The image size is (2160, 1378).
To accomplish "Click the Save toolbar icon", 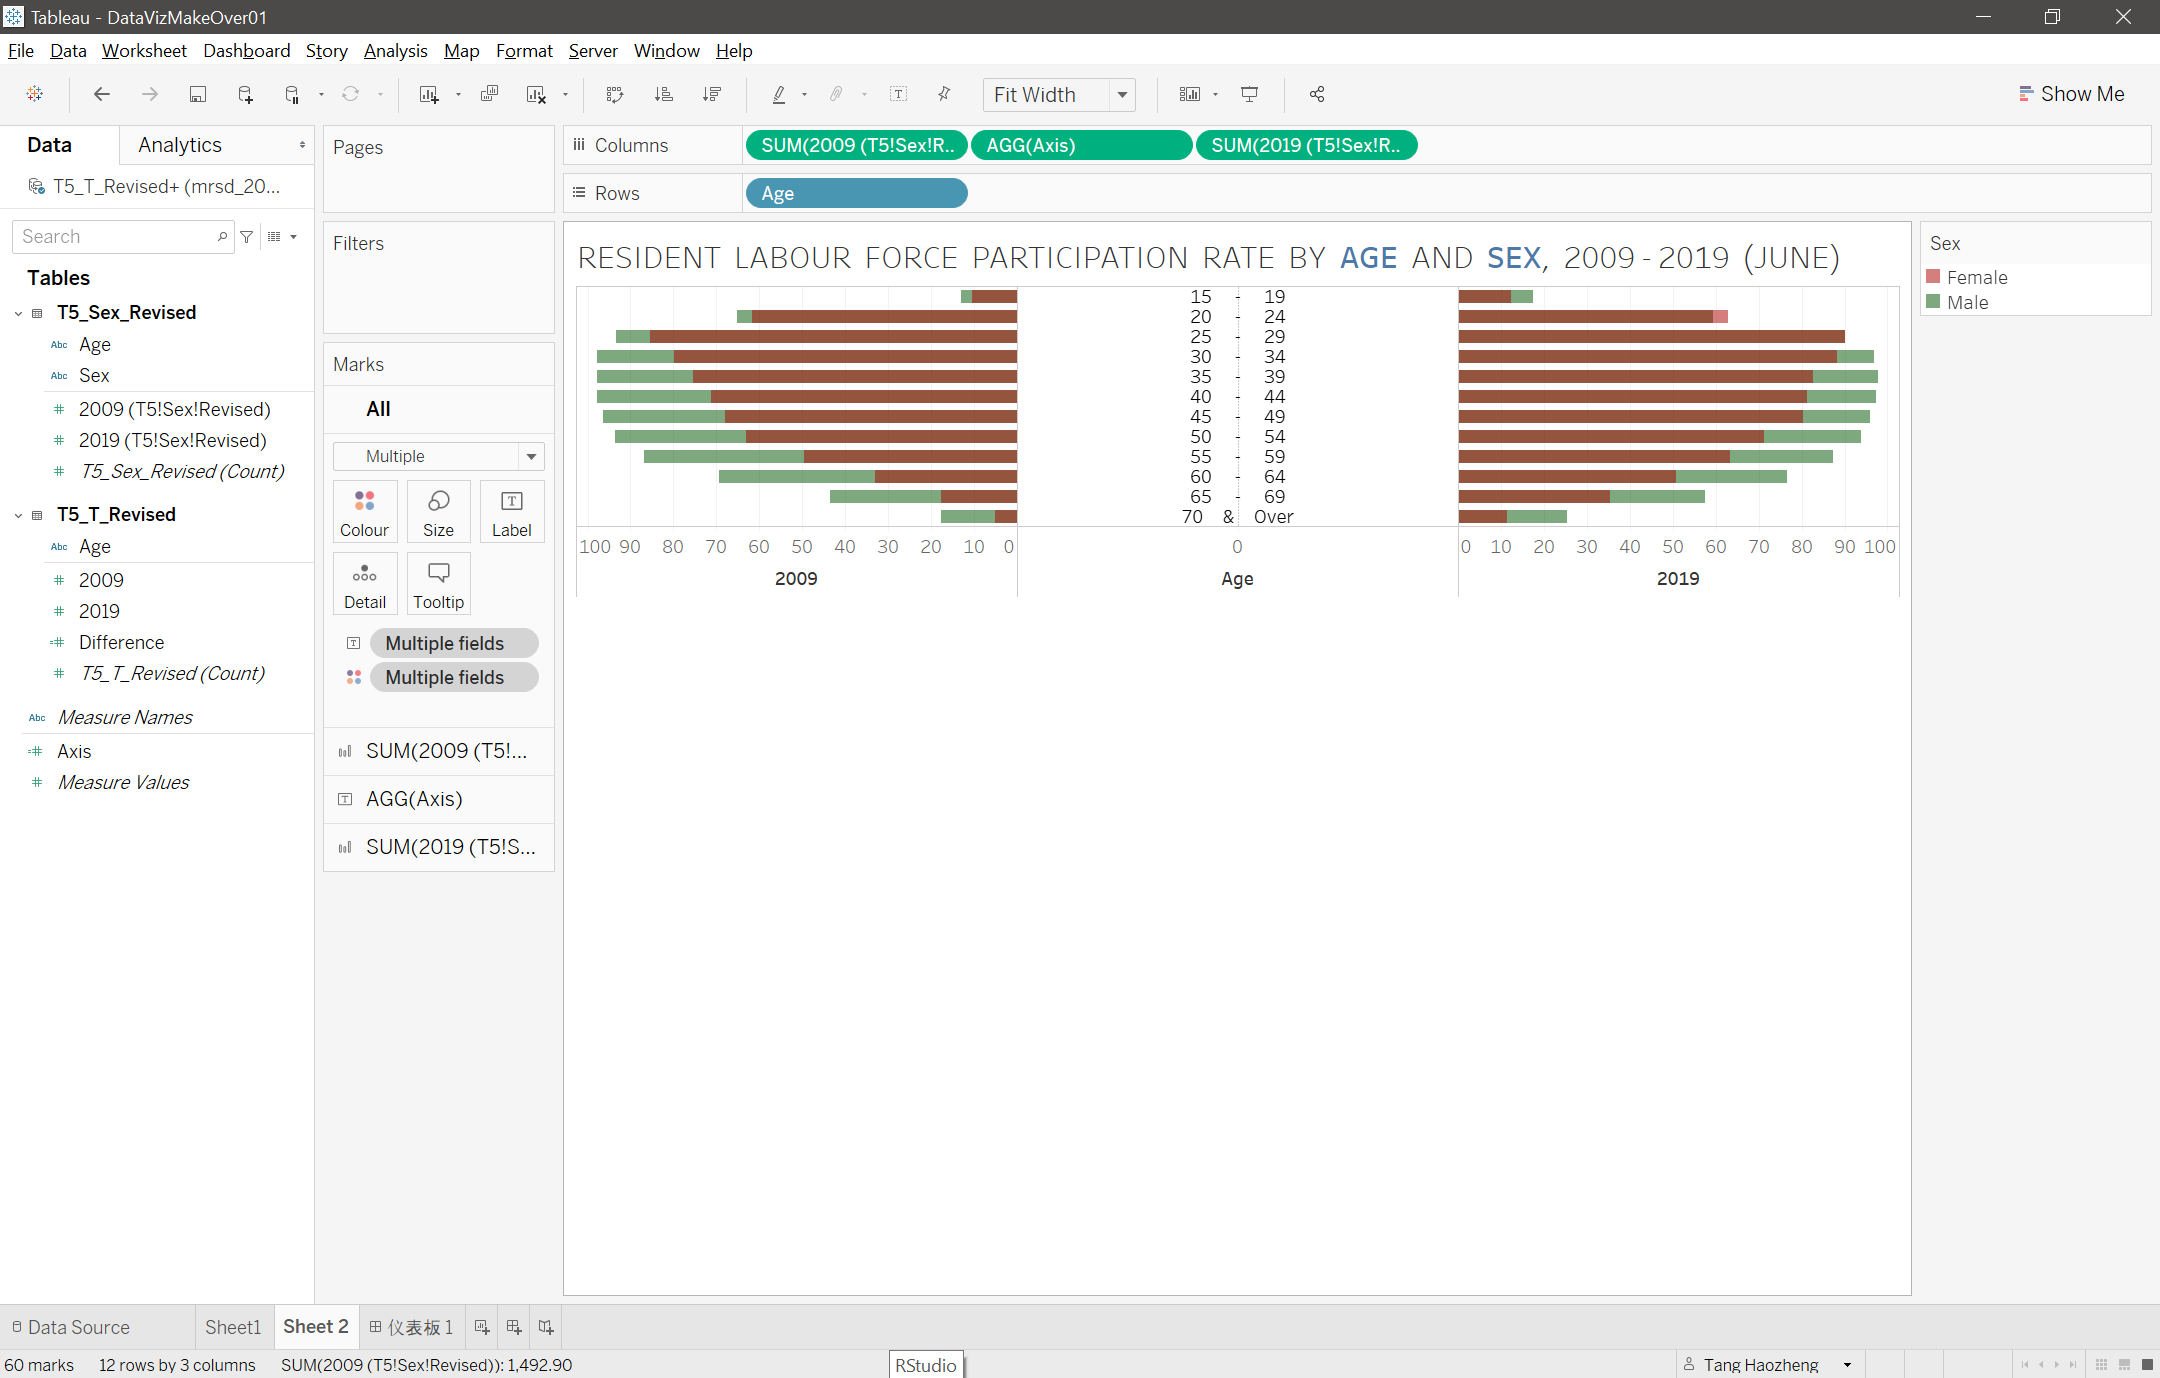I will tap(197, 94).
